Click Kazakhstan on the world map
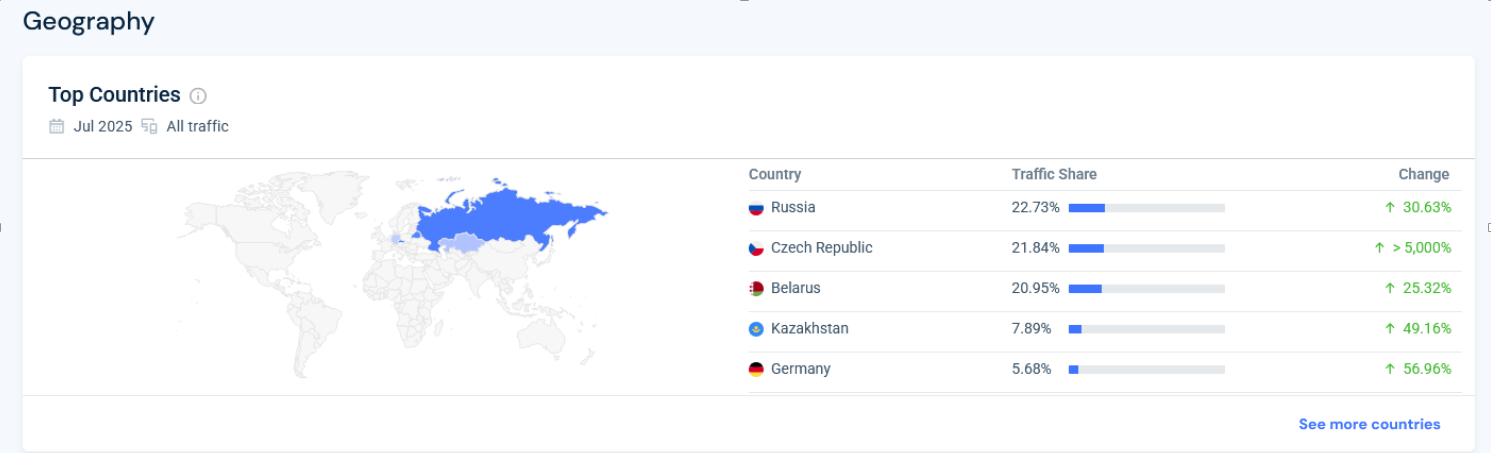Screen dimensions: 1491x453 tap(461, 243)
